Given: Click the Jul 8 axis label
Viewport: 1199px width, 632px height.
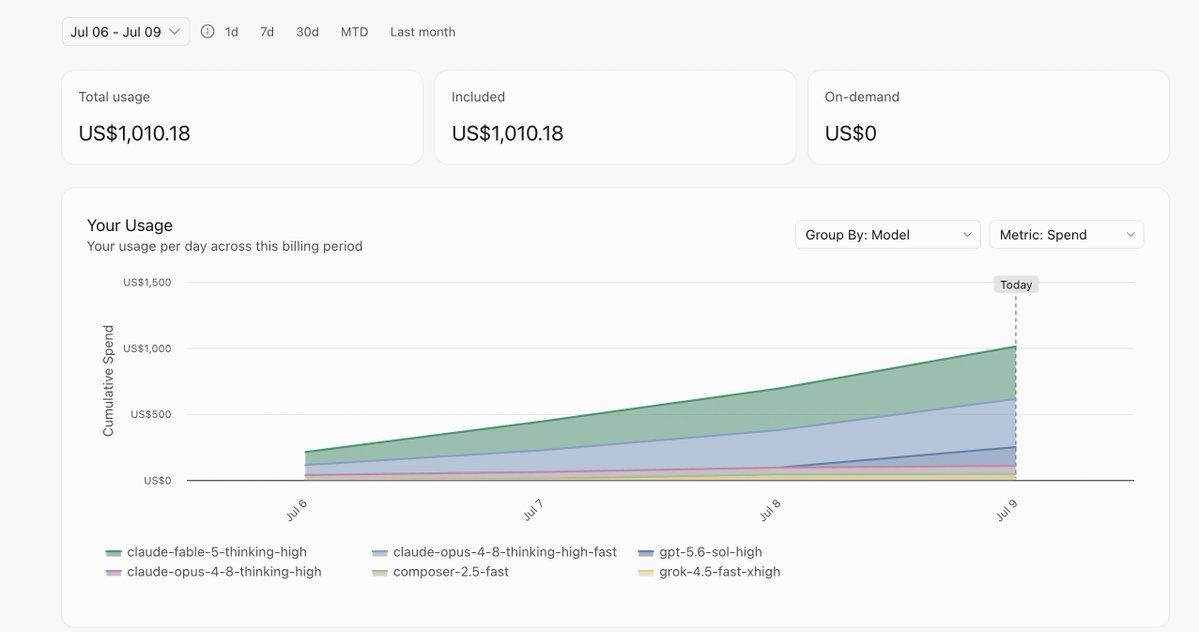Looking at the screenshot, I should pyautogui.click(x=770, y=510).
